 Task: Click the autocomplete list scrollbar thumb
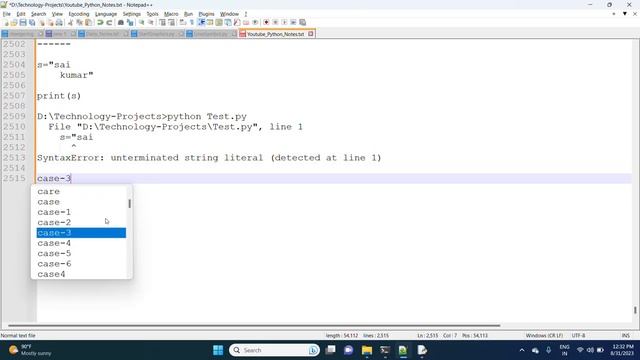[129, 203]
